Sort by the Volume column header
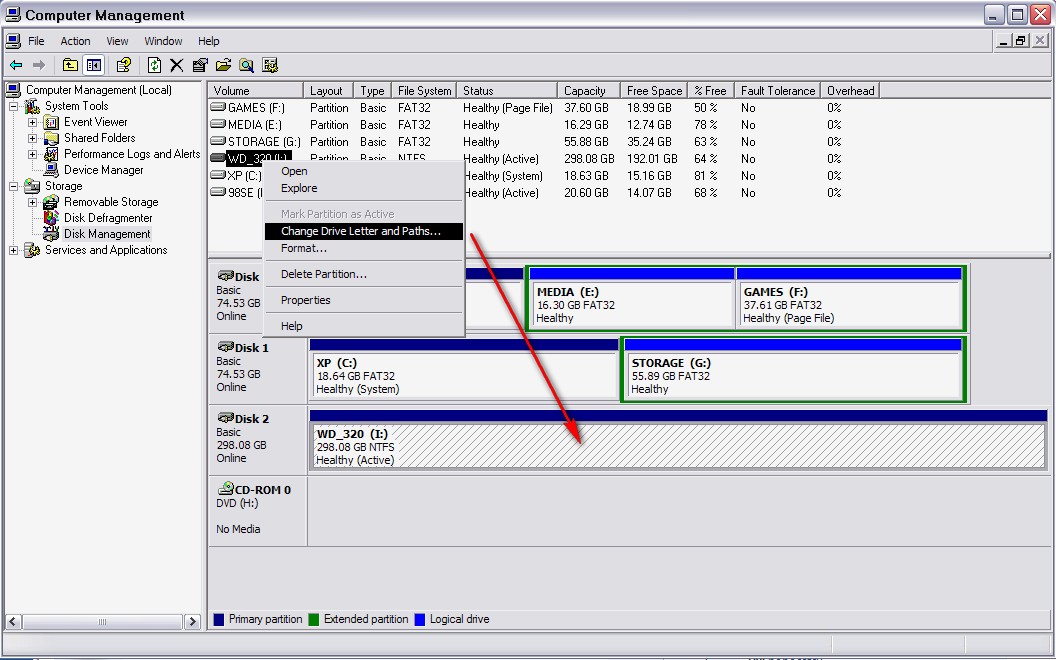Viewport: 1056px width, 660px height. 256,90
